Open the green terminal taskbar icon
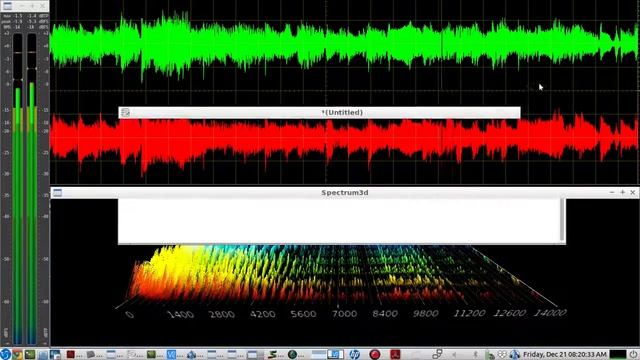The height and width of the screenshot is (360, 640). click(x=30, y=354)
